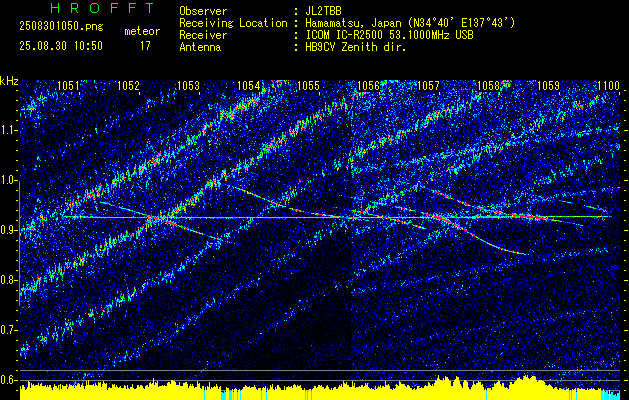Click time marker 1052

click(x=128, y=86)
